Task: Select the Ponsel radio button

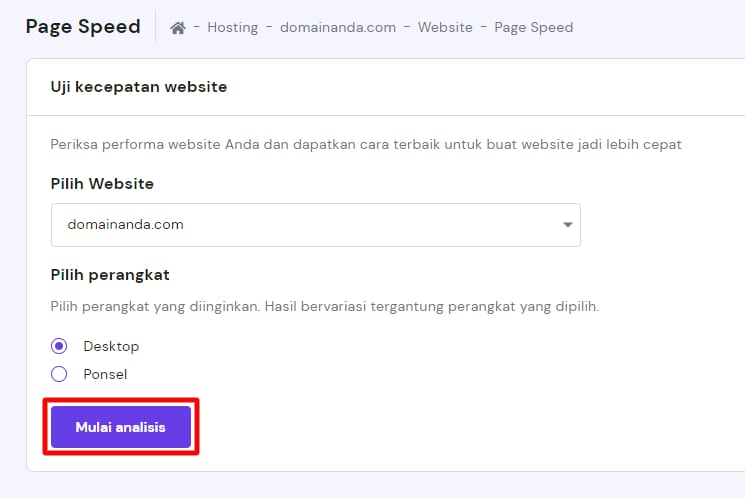Action: pyautogui.click(x=59, y=374)
